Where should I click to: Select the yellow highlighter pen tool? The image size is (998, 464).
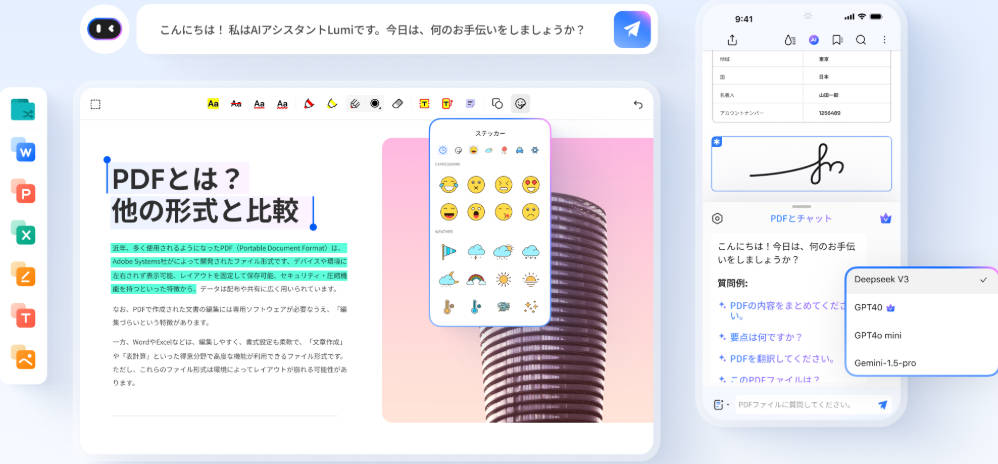tap(332, 103)
